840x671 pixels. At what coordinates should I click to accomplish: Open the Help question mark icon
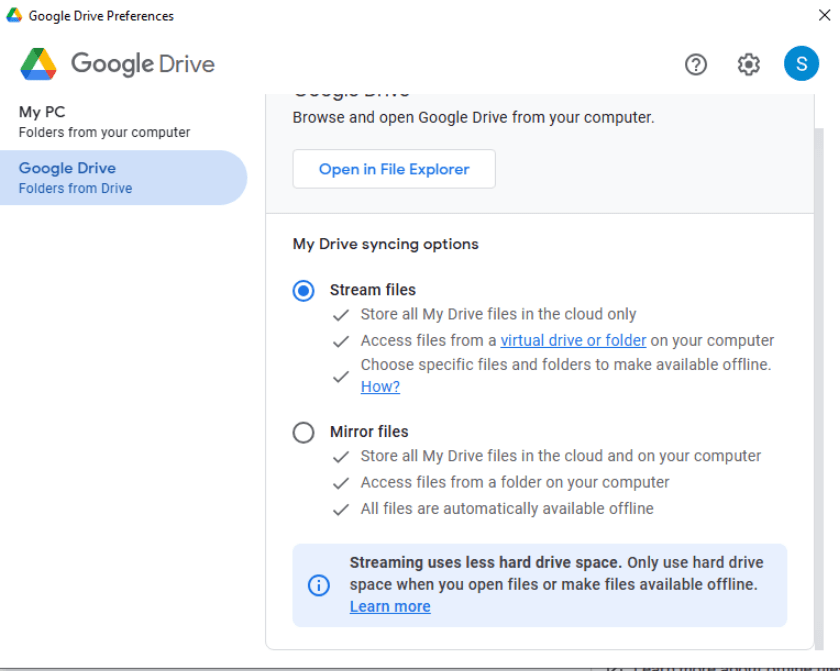[696, 64]
